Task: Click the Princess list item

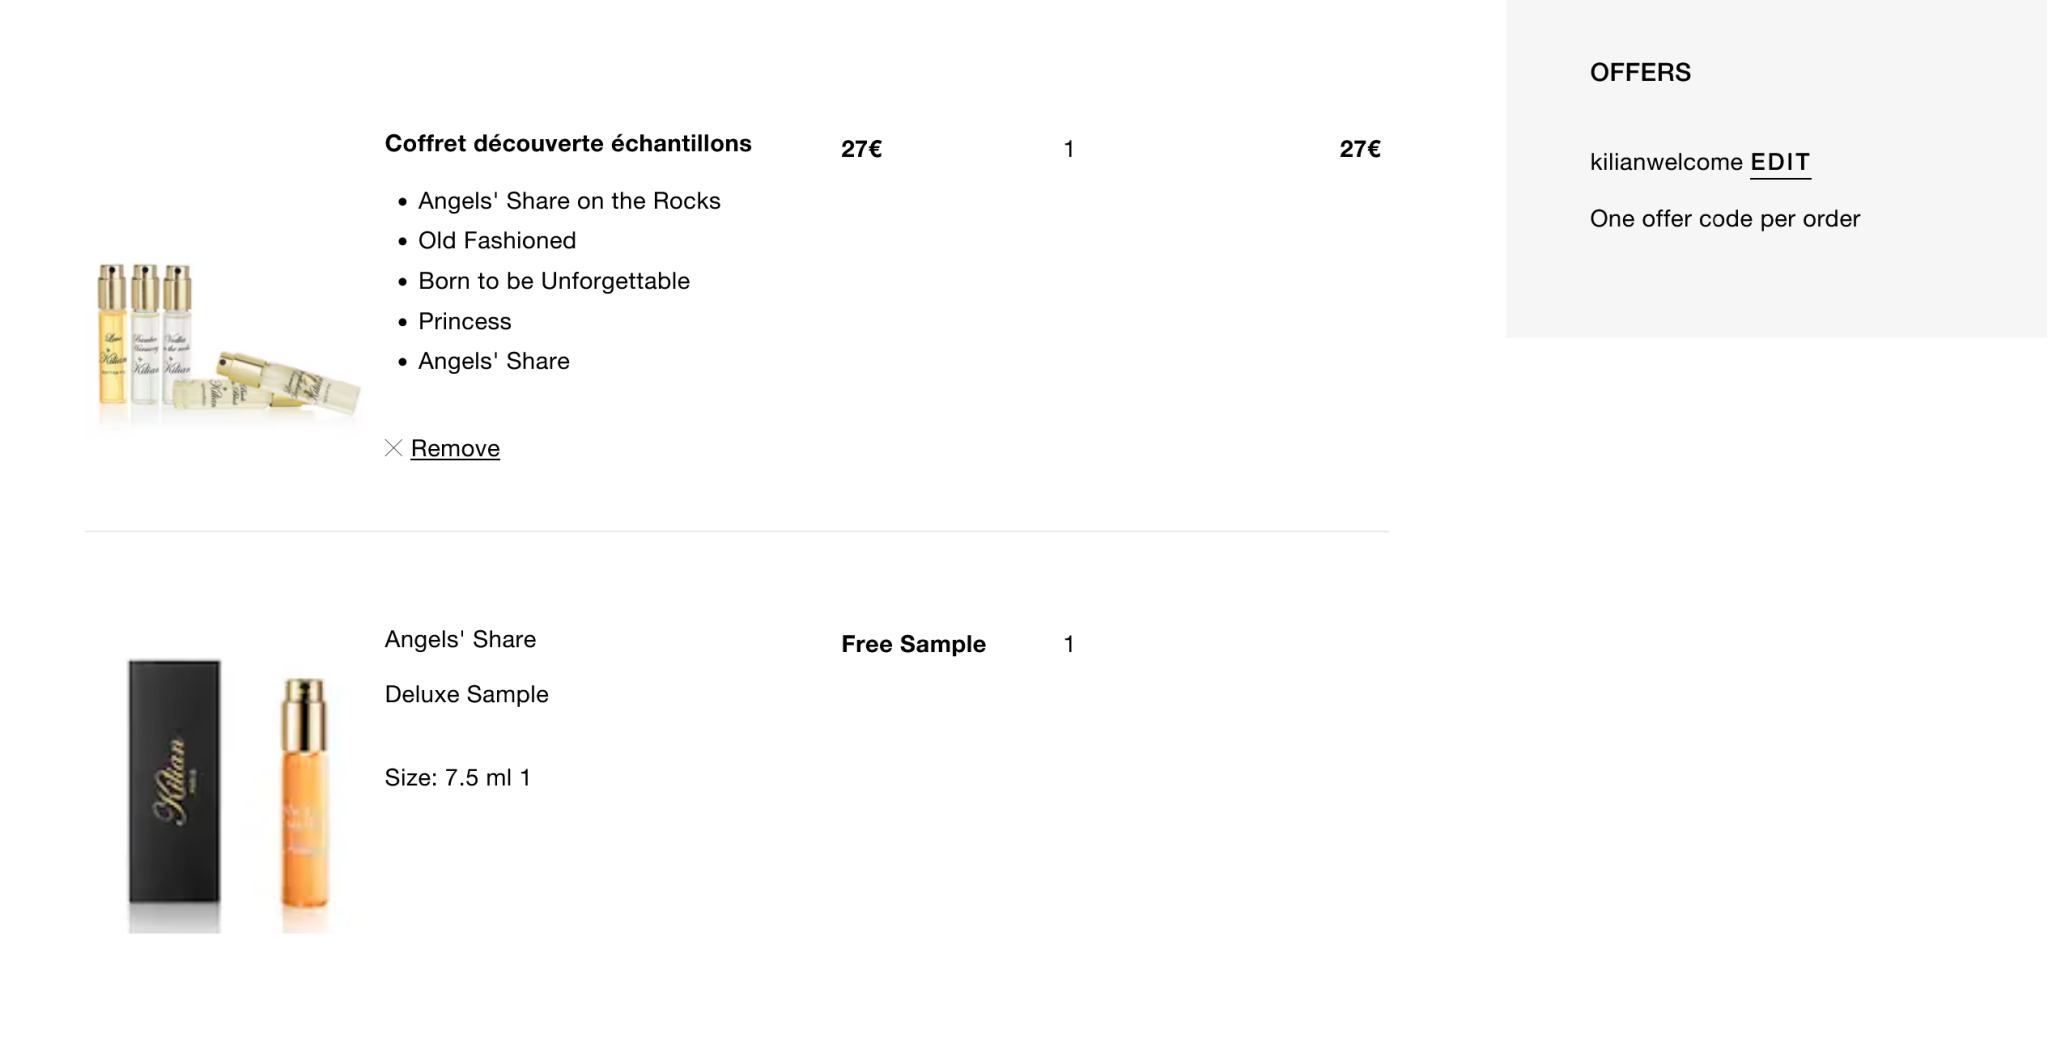Action: (465, 322)
